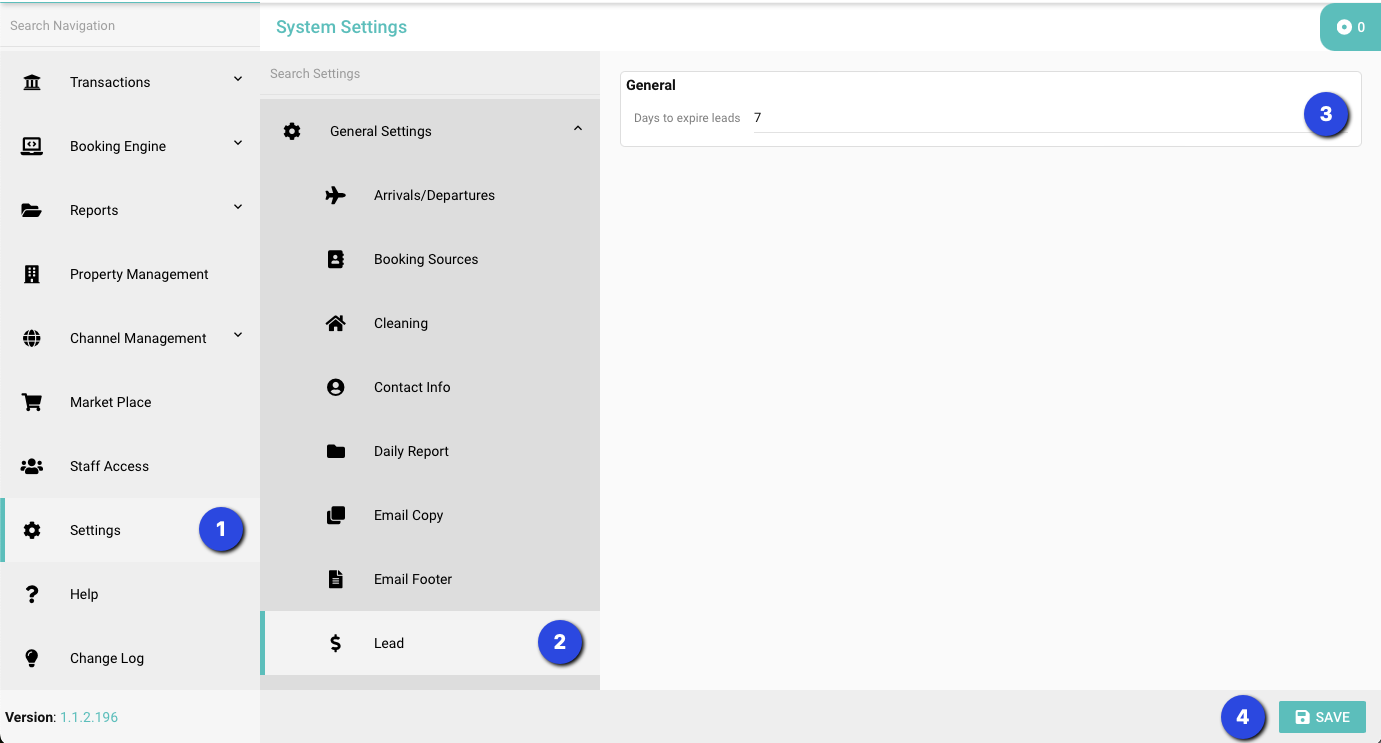Click the Property Management building icon
1381x743 pixels.
point(32,274)
